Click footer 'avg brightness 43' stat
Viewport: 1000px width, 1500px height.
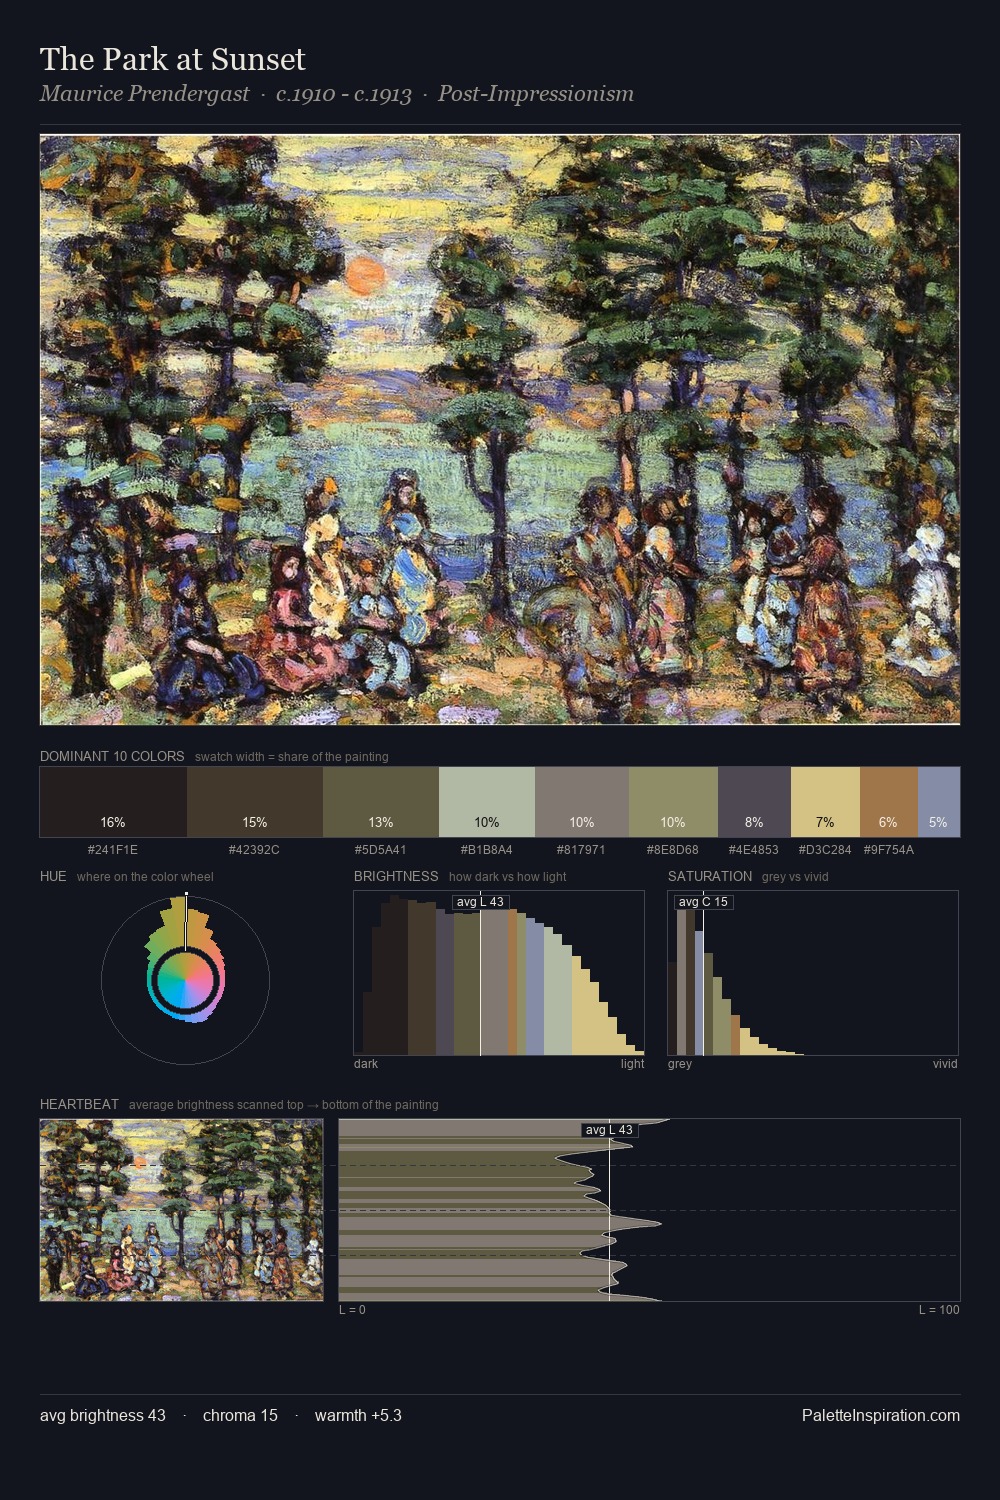[103, 1415]
